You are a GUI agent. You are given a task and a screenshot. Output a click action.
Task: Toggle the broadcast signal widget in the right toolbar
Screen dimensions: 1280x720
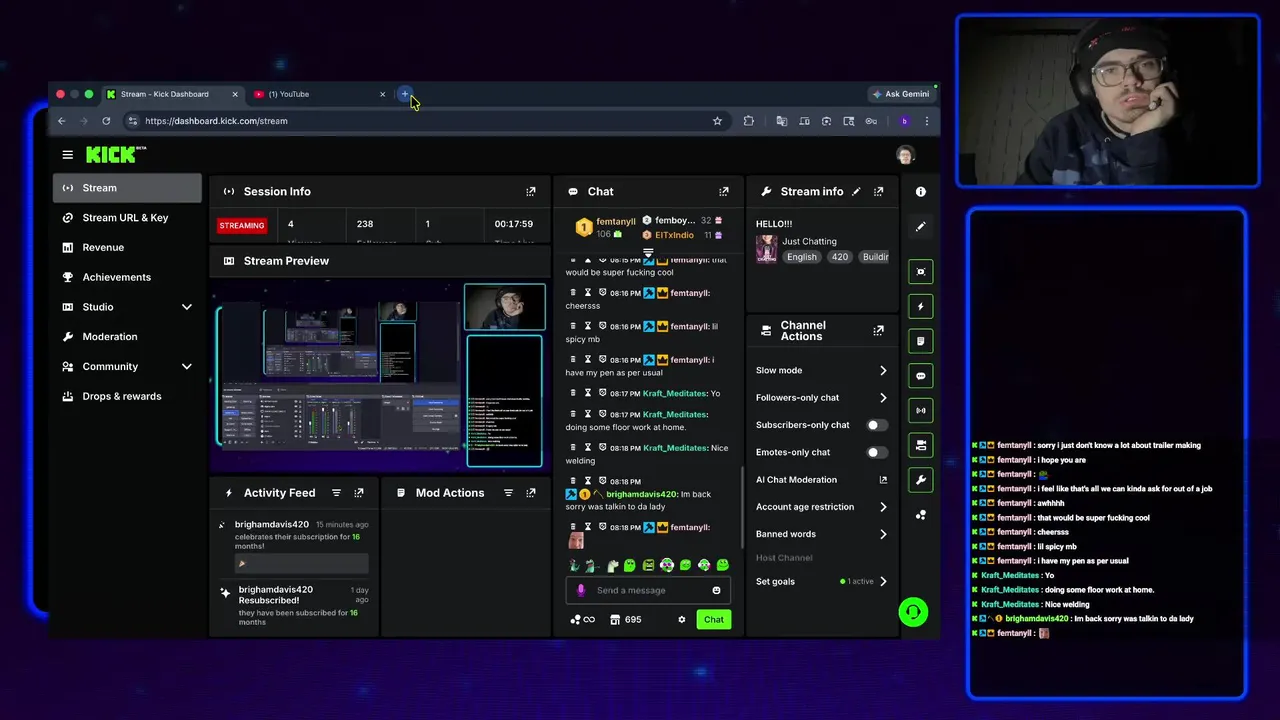tap(921, 410)
